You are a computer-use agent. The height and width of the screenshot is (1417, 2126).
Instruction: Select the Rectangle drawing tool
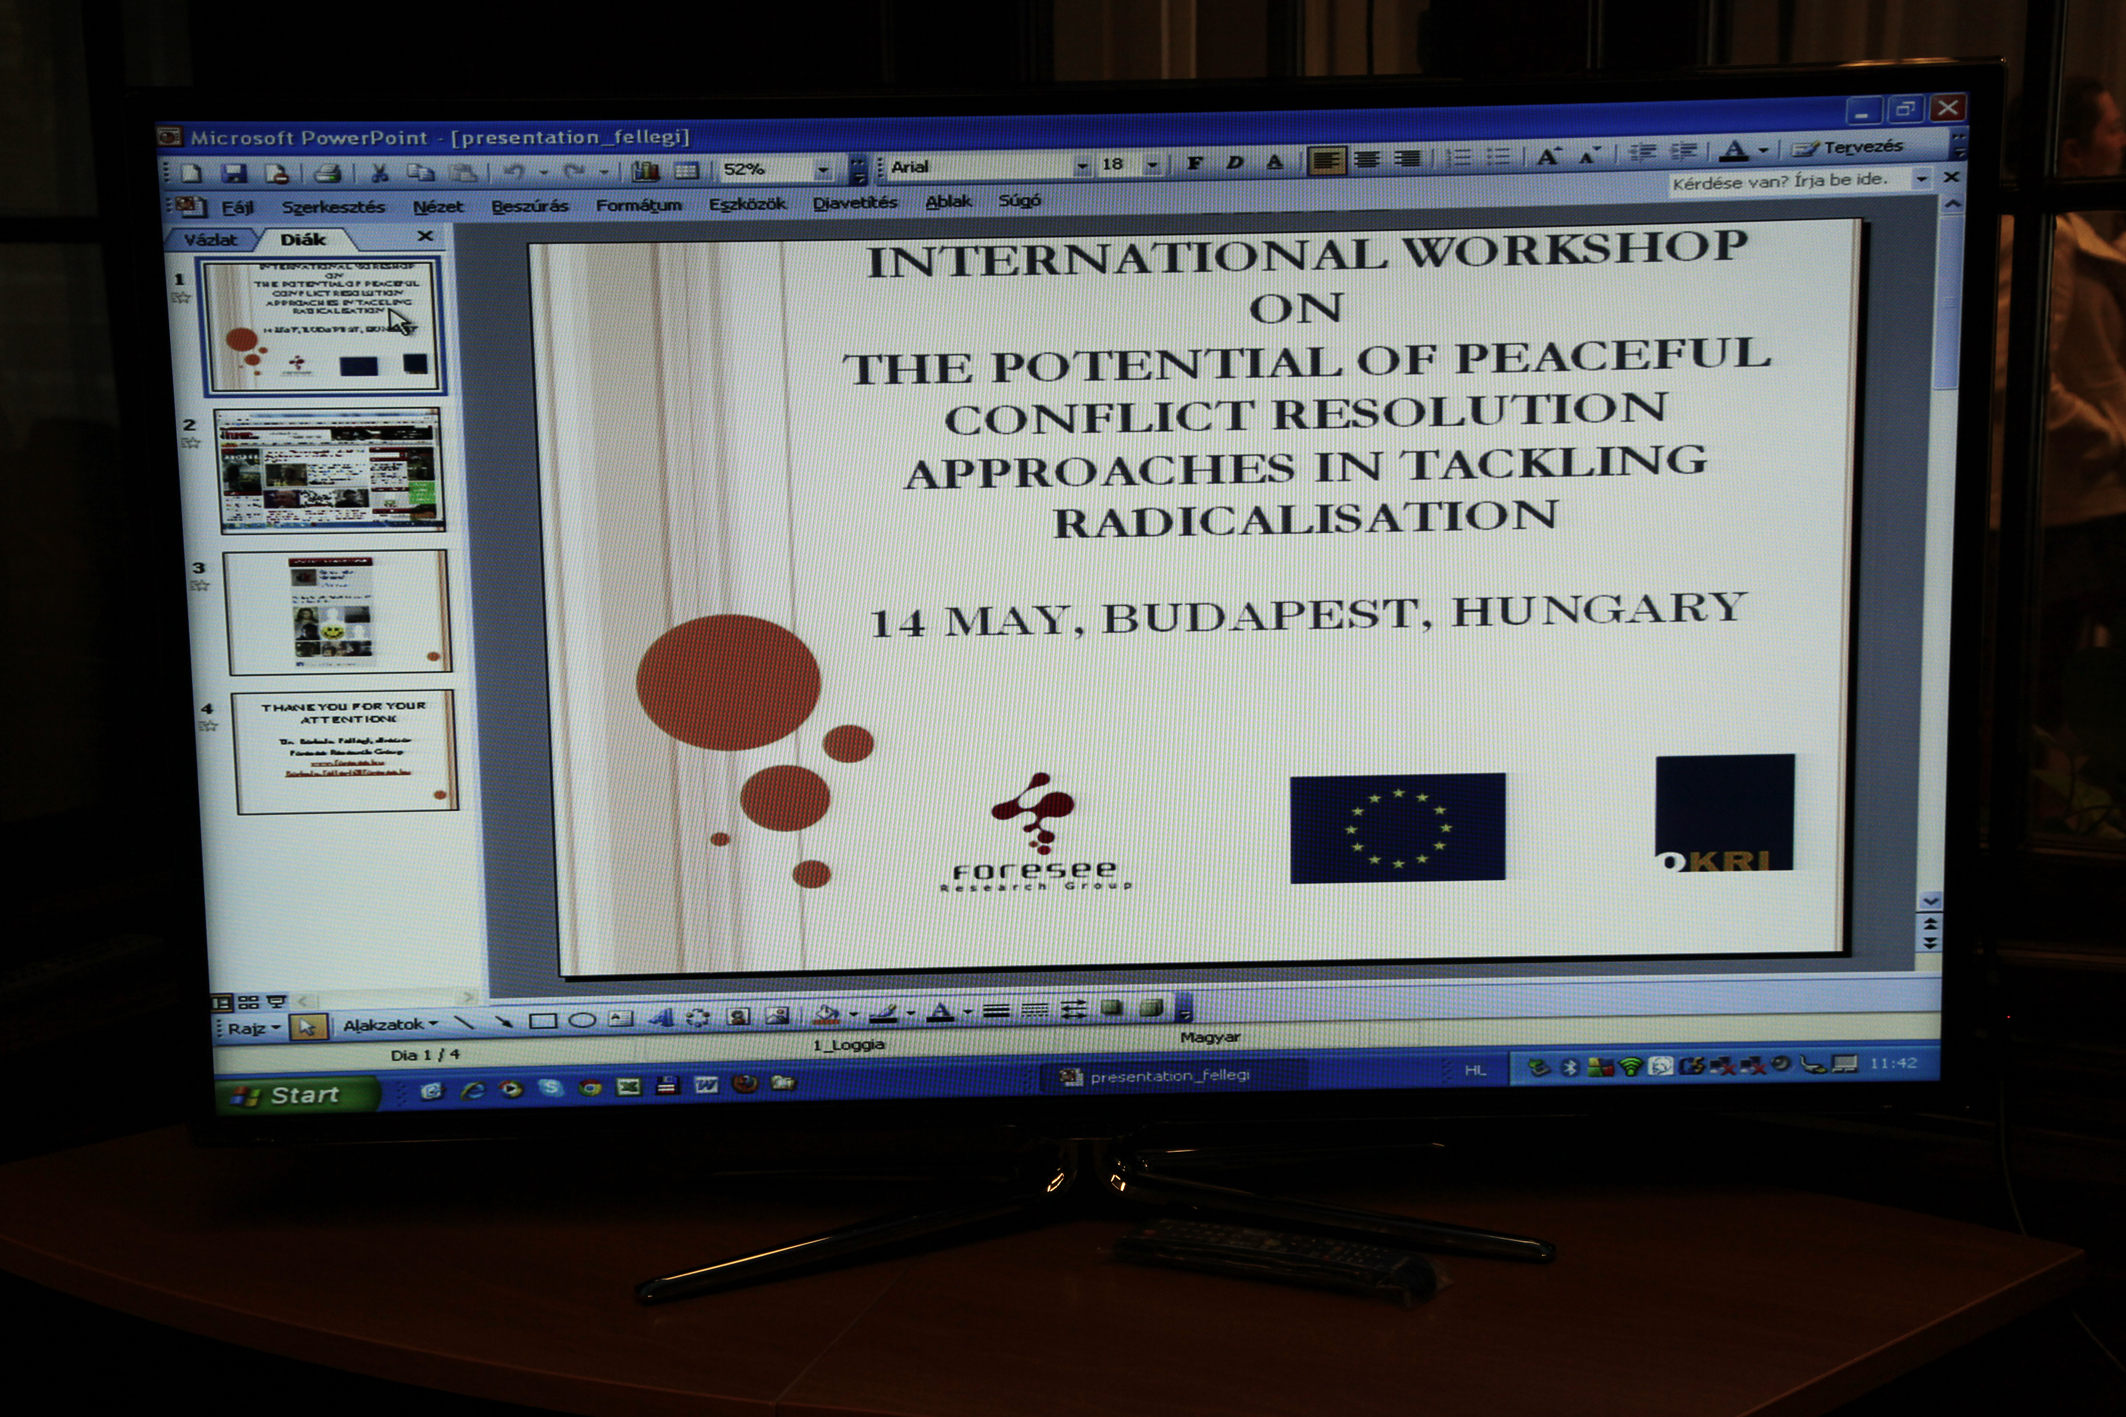click(543, 1021)
